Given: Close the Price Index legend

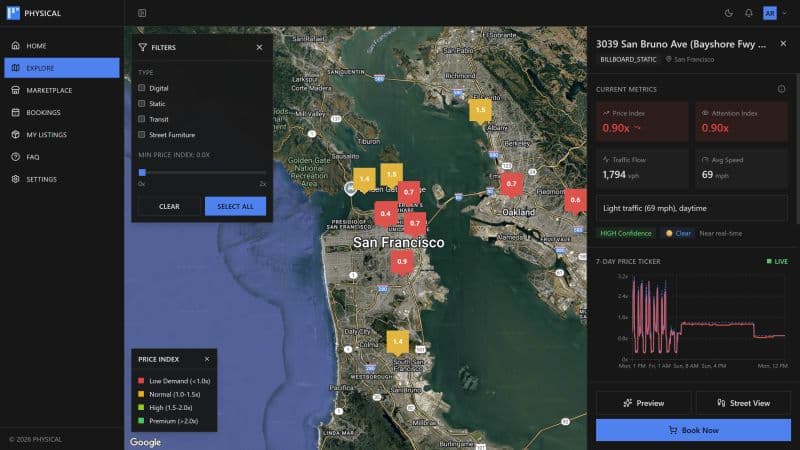Looking at the screenshot, I should point(207,358).
